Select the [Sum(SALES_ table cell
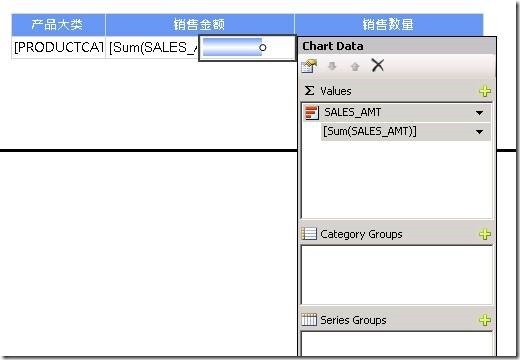Viewport: 520px width, 360px height. (153, 47)
